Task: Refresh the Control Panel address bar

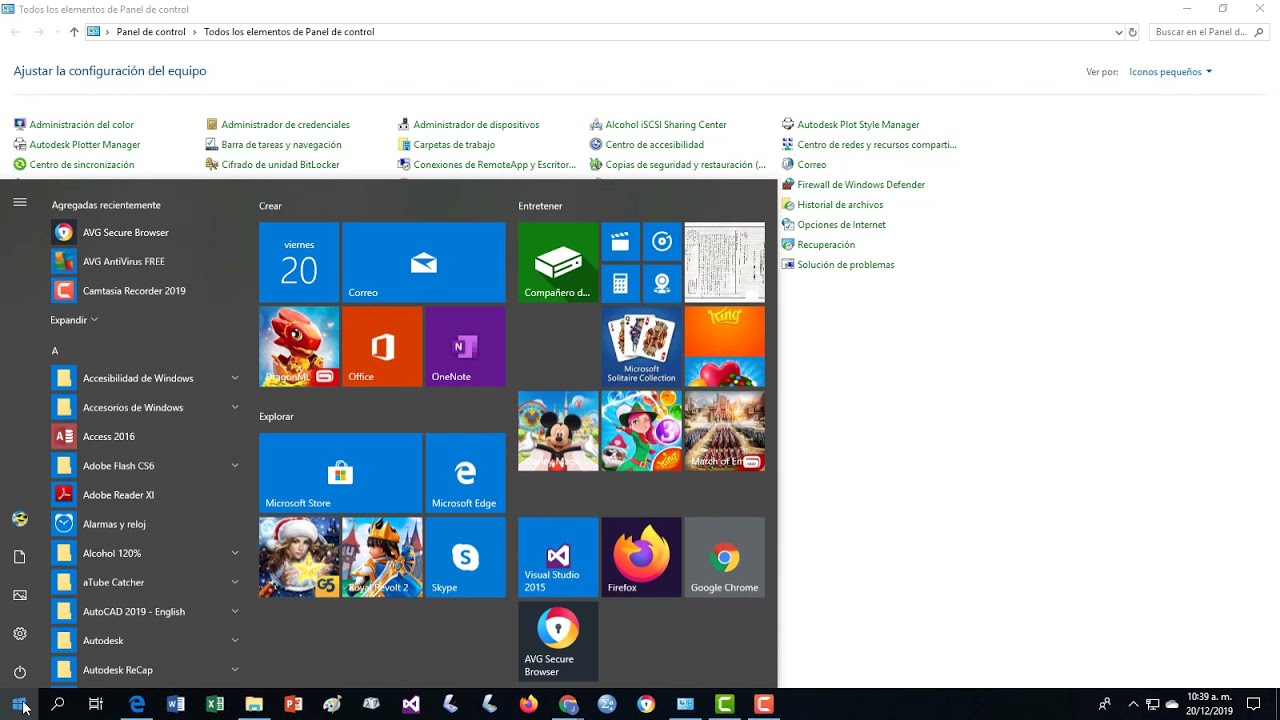Action: [x=1133, y=32]
